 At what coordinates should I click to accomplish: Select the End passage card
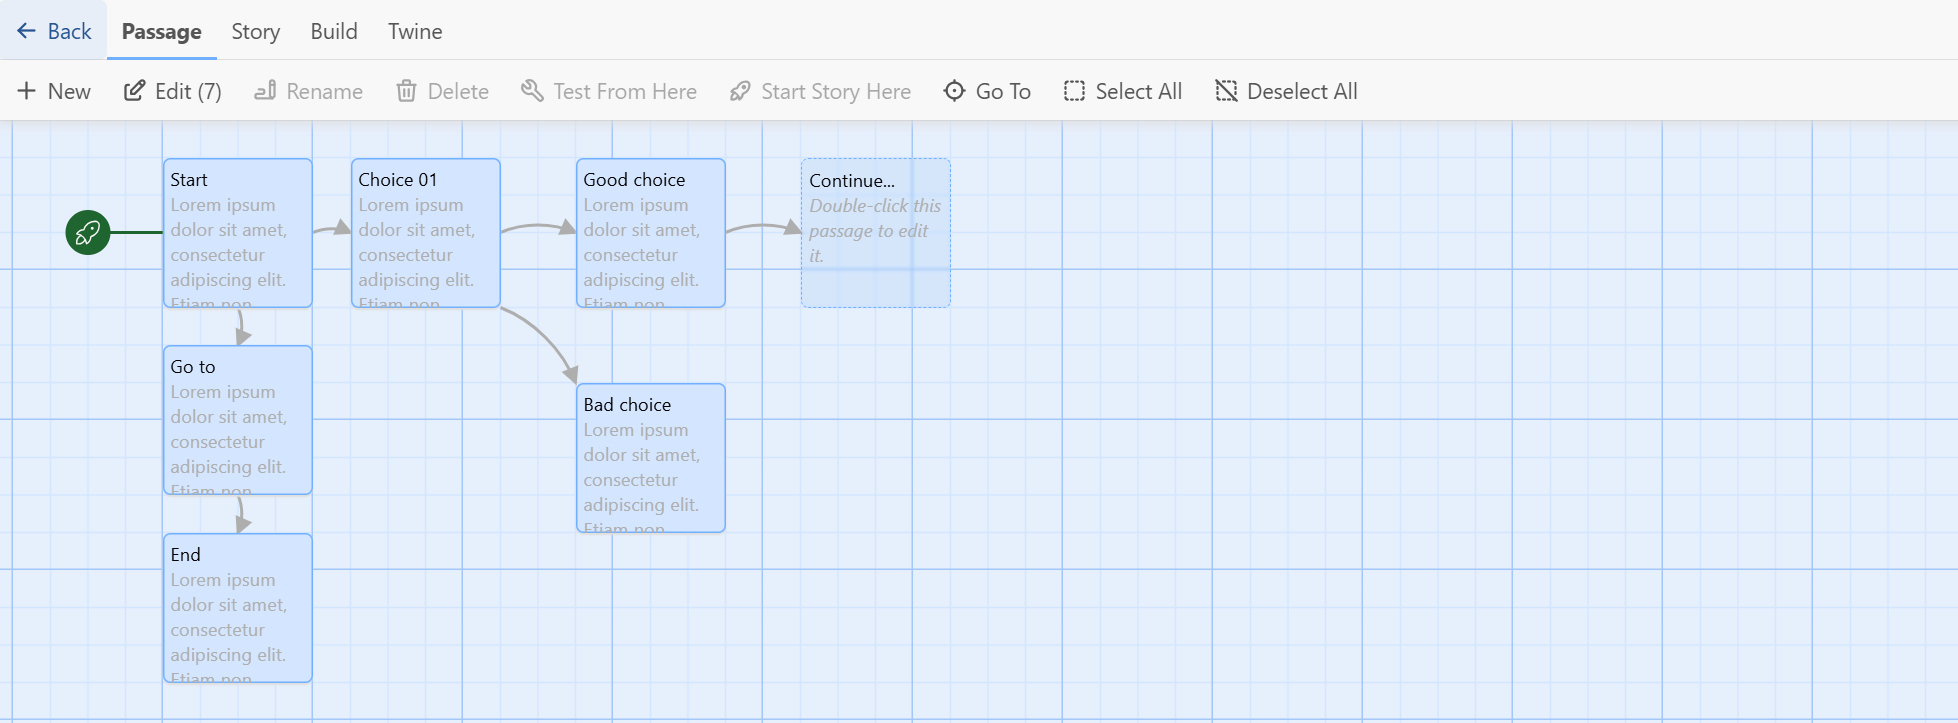(x=238, y=608)
